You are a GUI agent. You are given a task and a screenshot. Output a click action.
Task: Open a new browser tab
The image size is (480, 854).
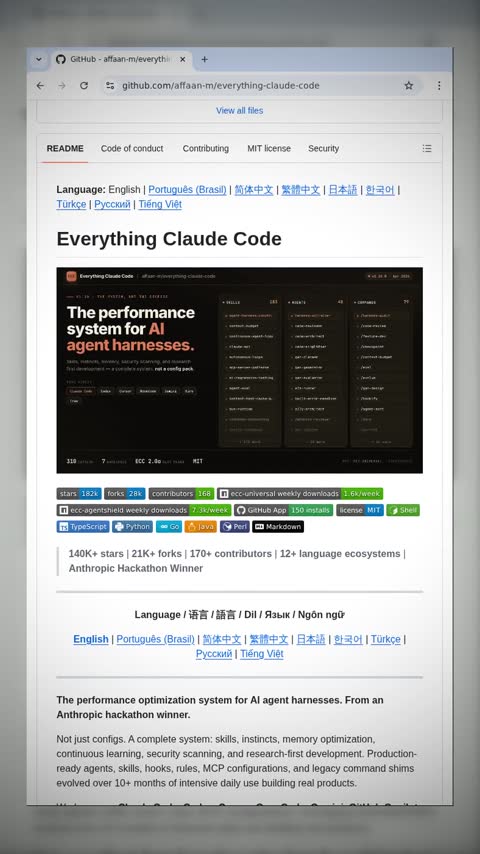[204, 59]
